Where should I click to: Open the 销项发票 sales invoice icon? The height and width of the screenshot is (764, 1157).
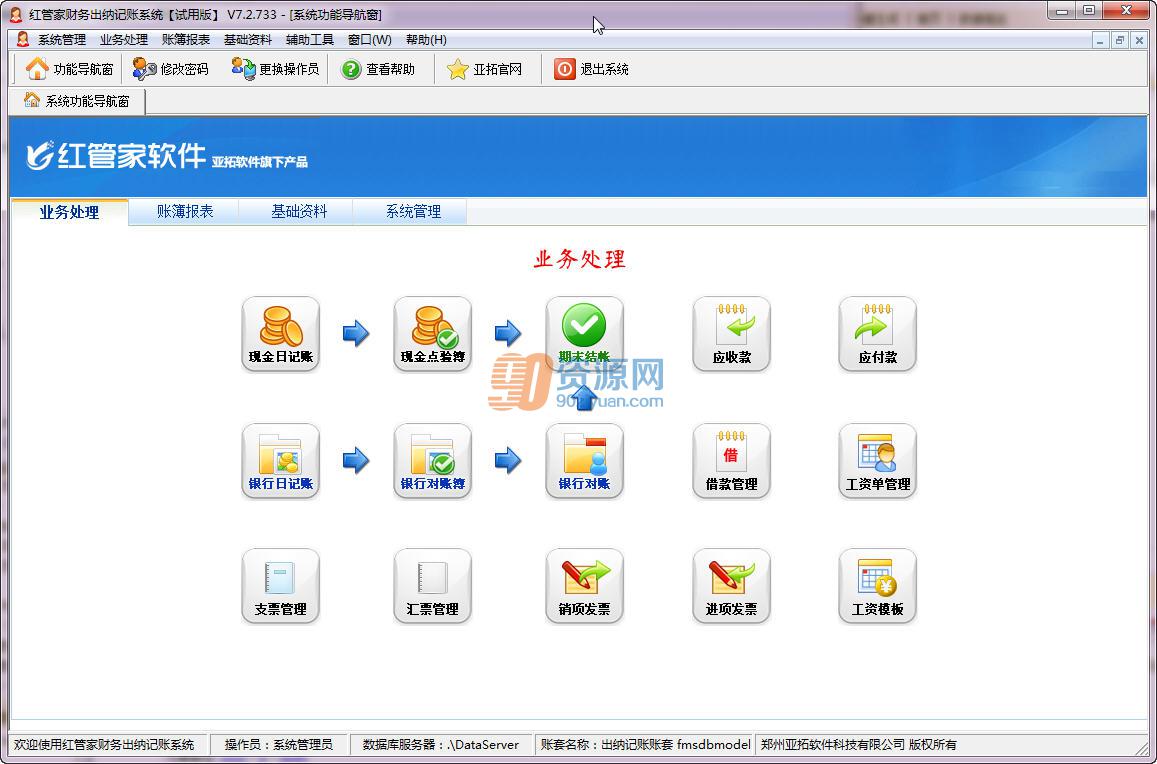(x=584, y=586)
